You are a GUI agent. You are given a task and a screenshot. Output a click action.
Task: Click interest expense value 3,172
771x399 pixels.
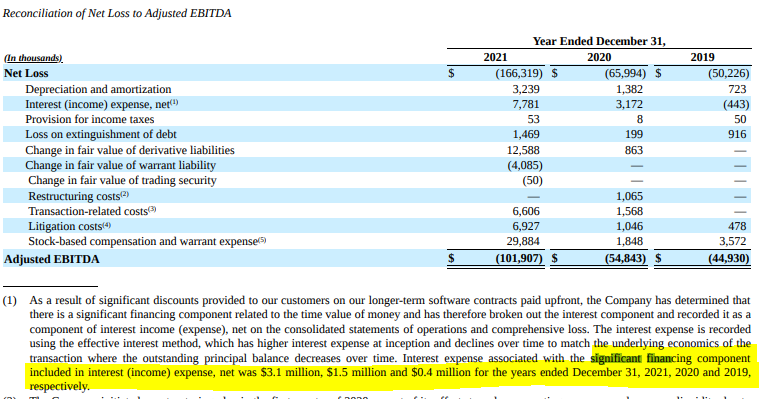pos(629,104)
